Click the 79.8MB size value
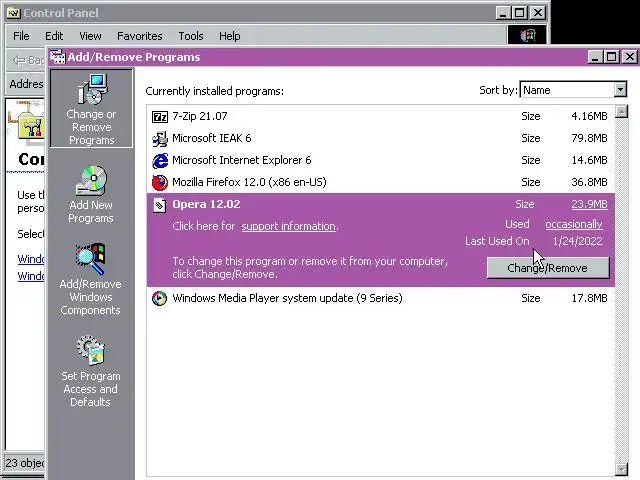The width and height of the screenshot is (640, 480). 589,138
